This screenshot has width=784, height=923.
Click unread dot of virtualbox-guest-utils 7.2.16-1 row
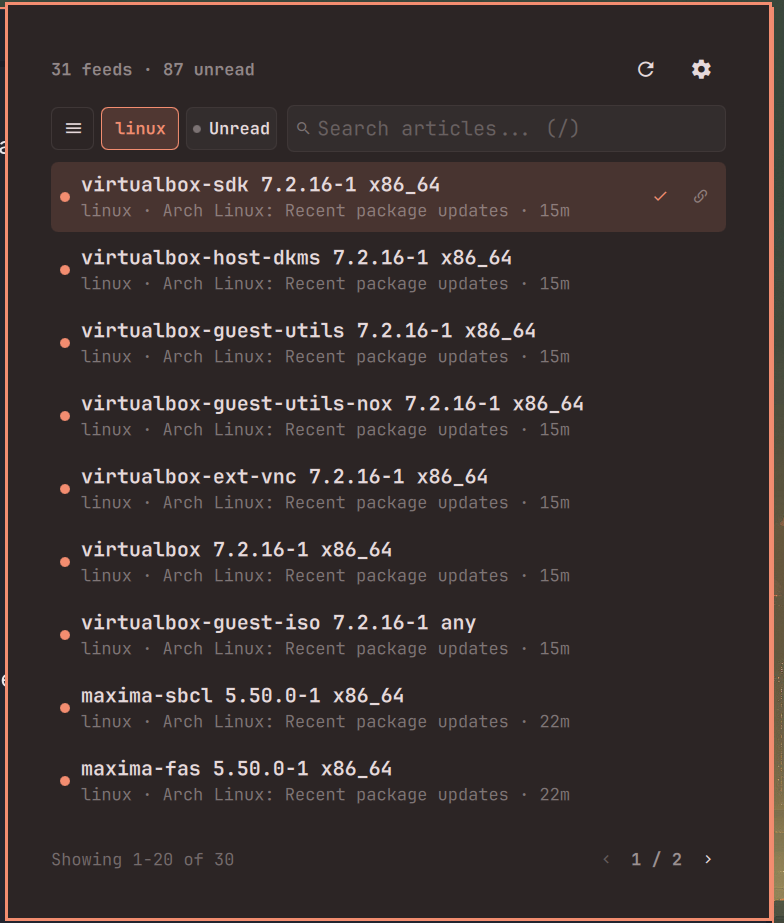click(x=65, y=343)
